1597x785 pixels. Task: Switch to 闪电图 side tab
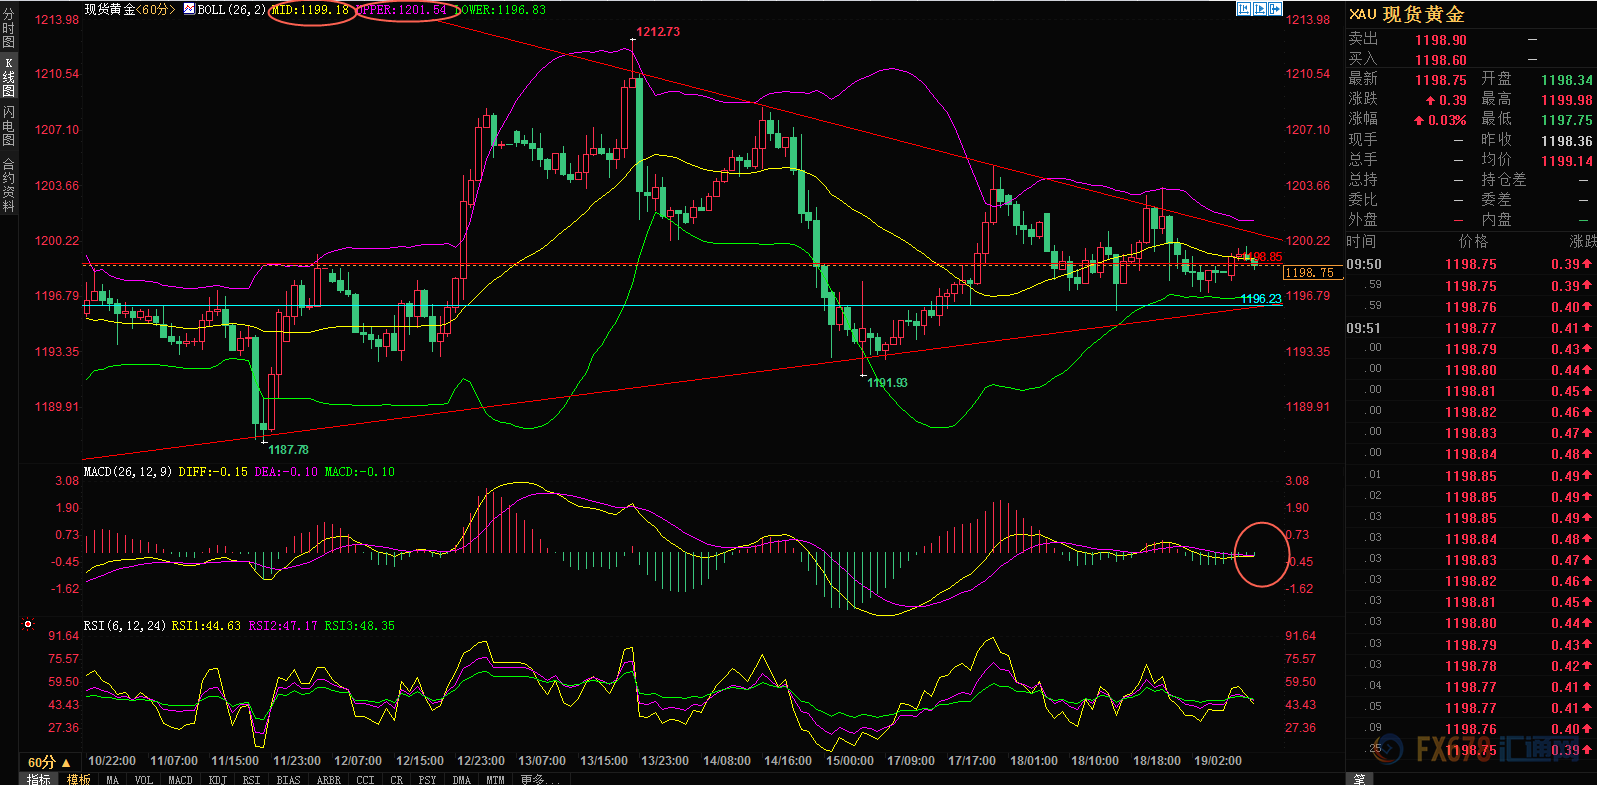9,126
